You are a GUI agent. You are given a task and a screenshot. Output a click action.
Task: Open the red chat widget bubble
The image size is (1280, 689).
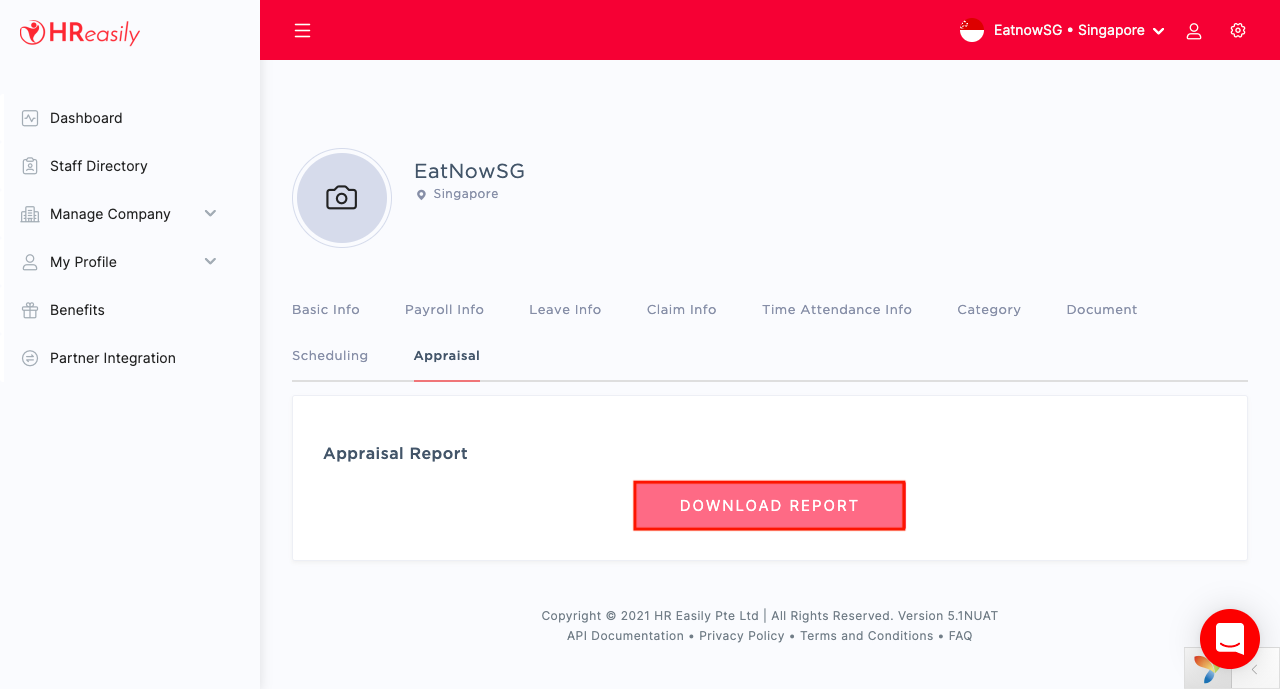[x=1230, y=639]
